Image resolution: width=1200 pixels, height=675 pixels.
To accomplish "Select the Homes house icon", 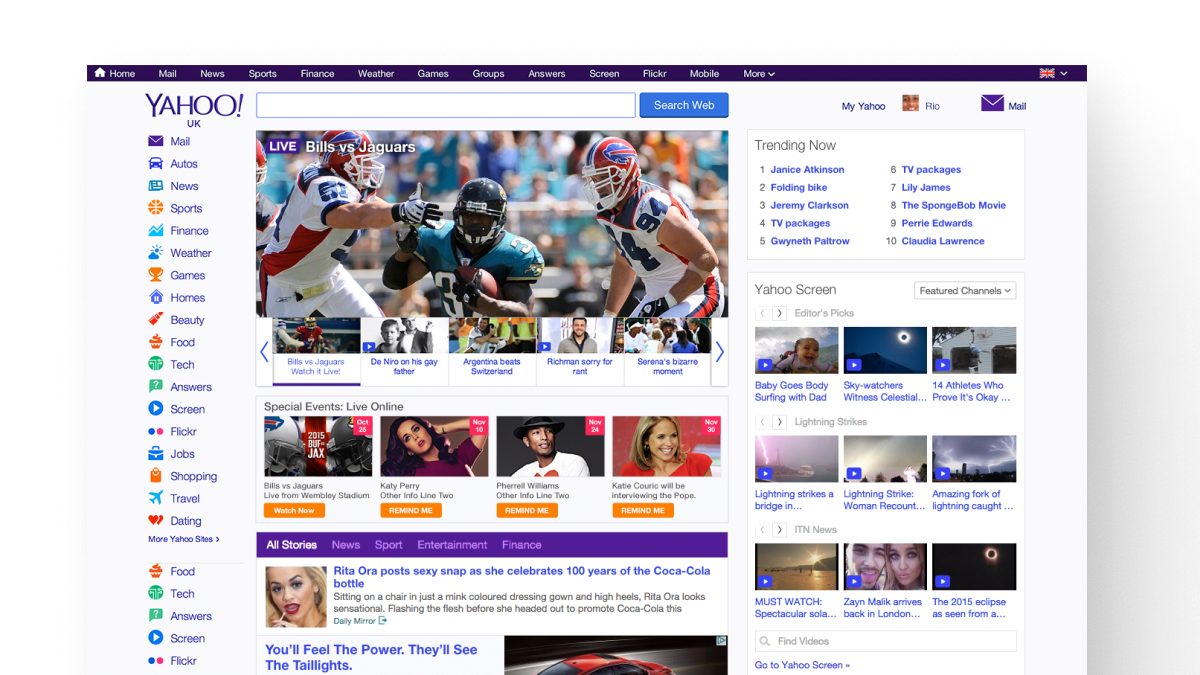I will pos(156,297).
